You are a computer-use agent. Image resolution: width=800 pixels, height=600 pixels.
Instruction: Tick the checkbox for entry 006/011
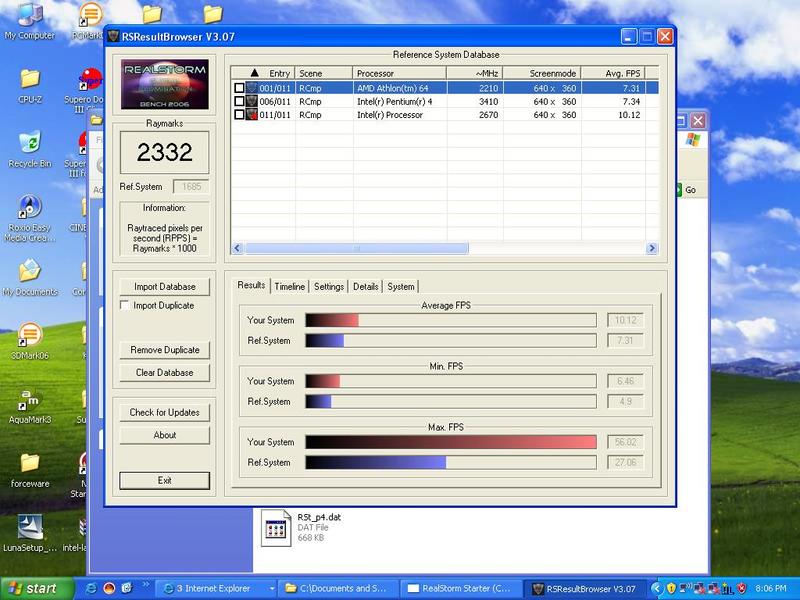(239, 101)
